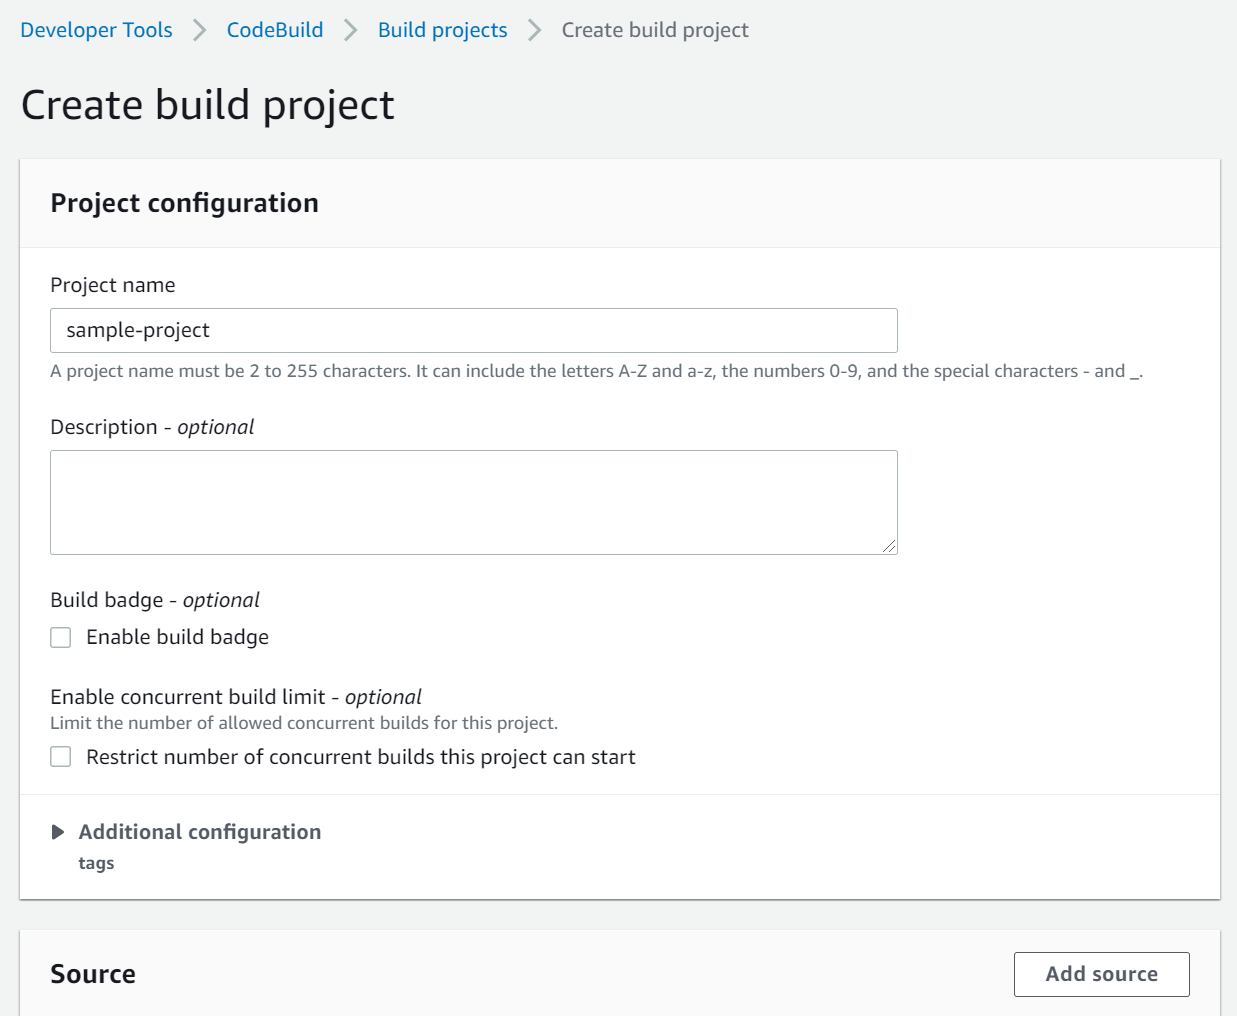Click the breadcrumb chevron after Developer Tools

coord(199,30)
